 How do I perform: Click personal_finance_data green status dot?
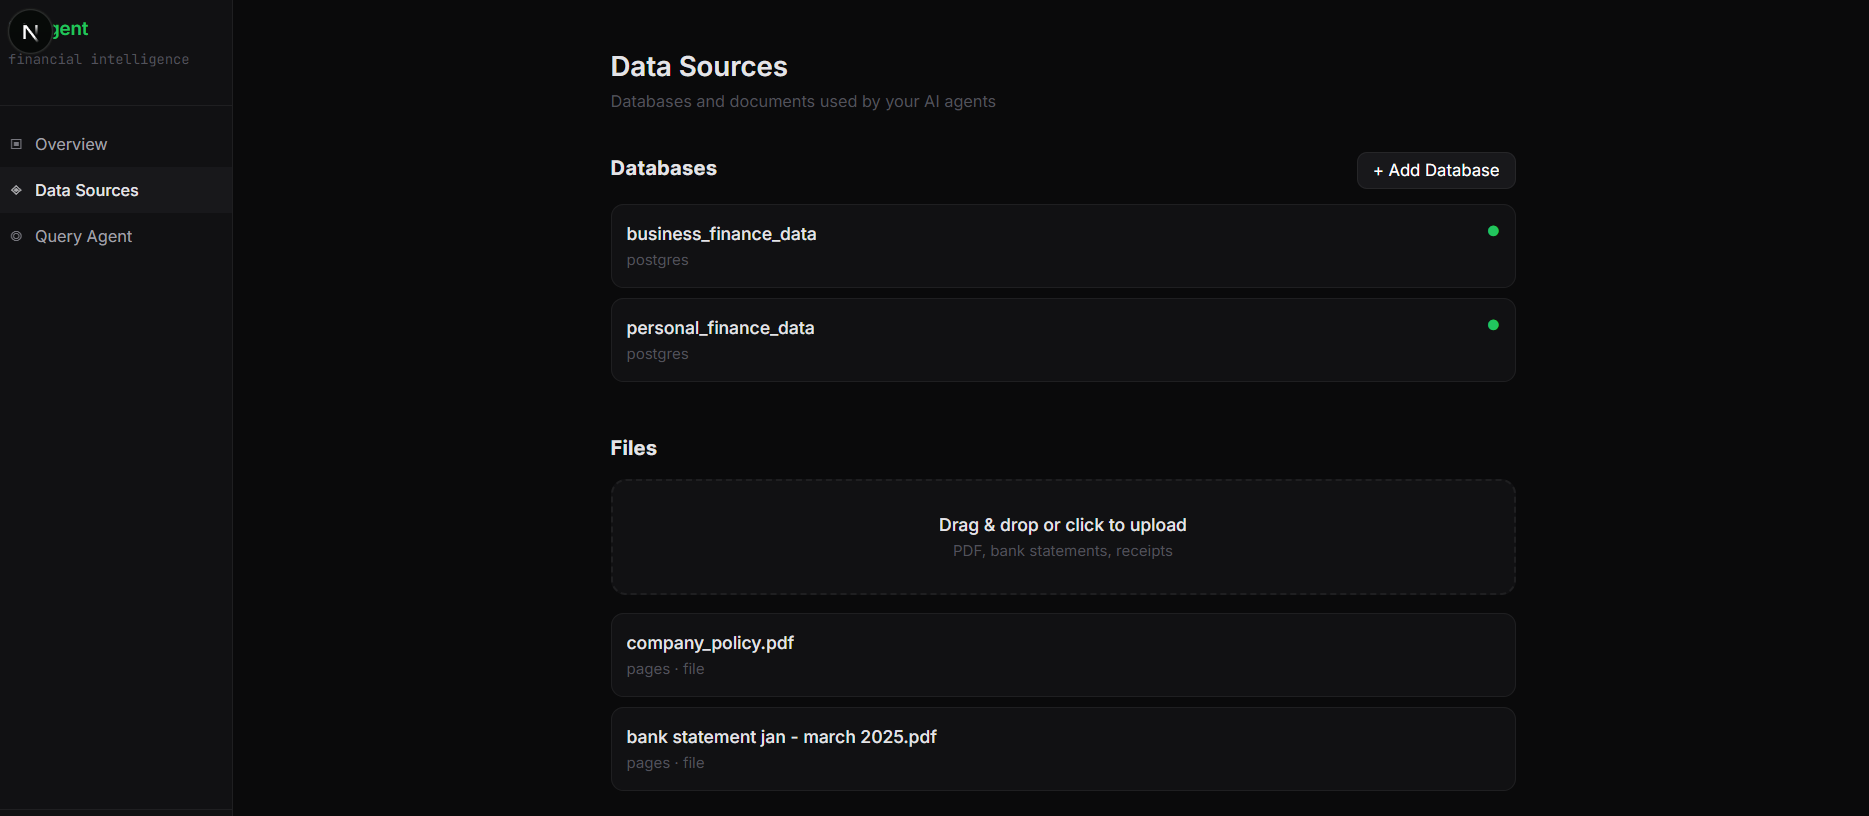pyautogui.click(x=1493, y=325)
